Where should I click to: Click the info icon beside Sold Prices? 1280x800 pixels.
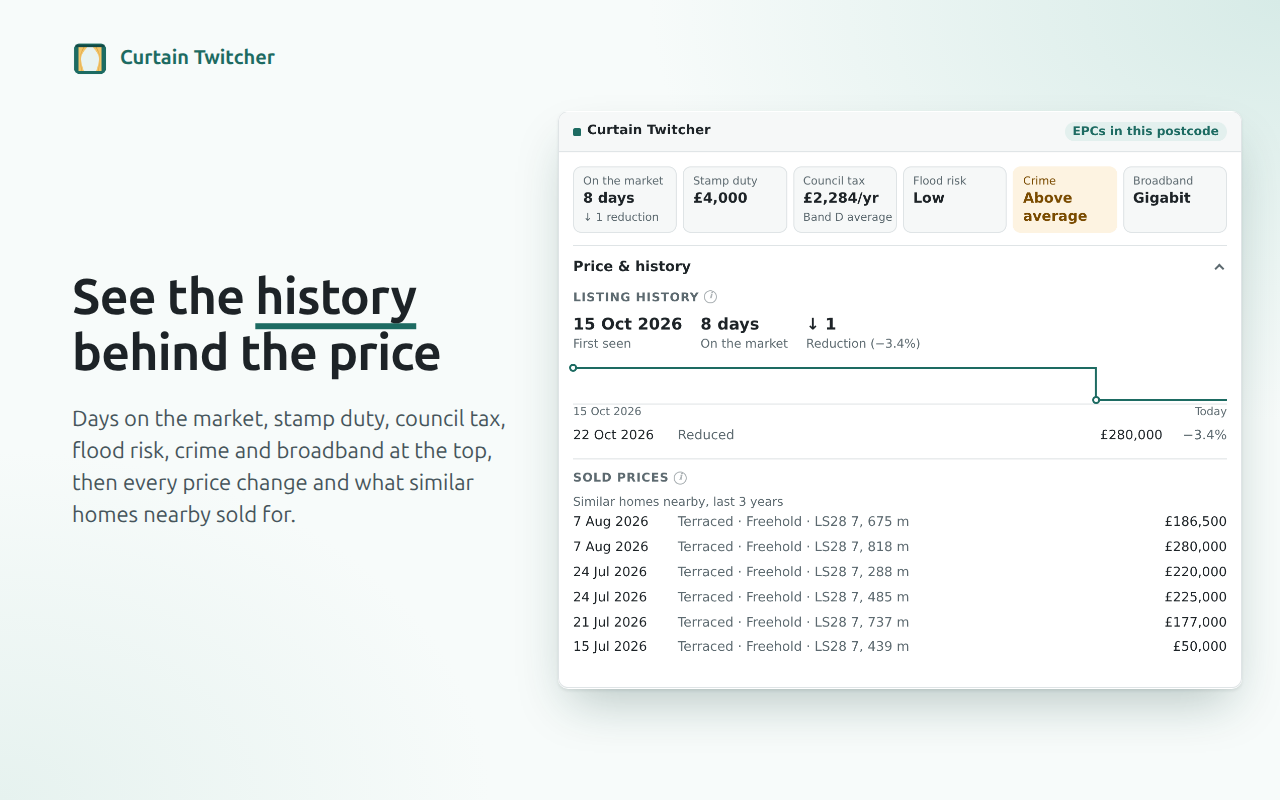point(680,478)
